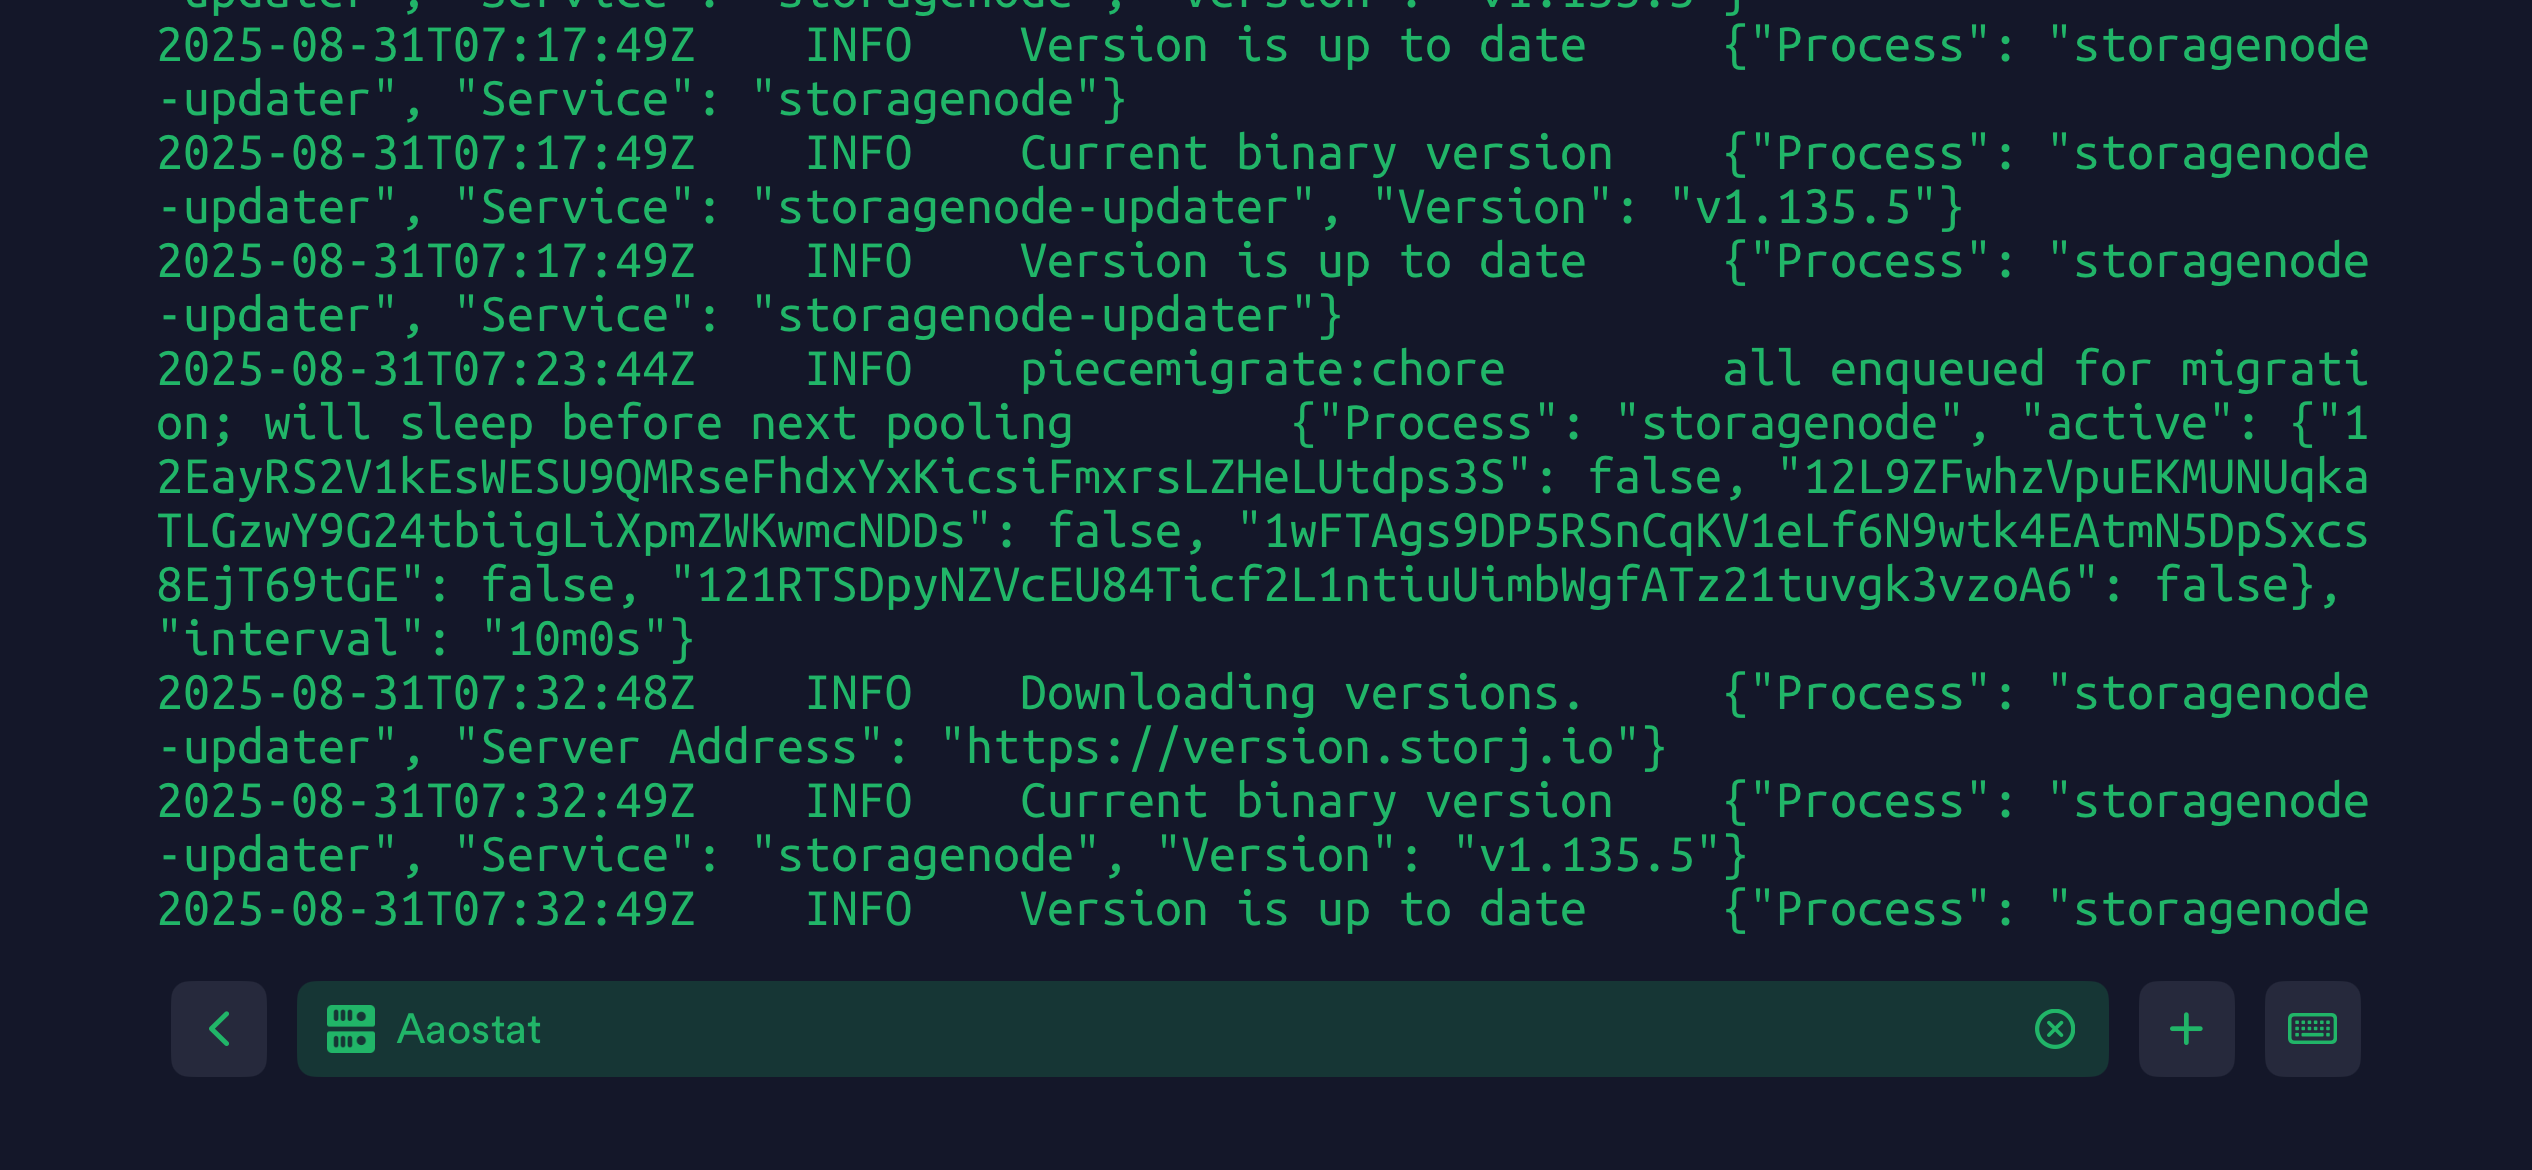Click "v1.135.5" in the storagenode-updater version line
The width and height of the screenshot is (2532, 1170).
pyautogui.click(x=1804, y=208)
